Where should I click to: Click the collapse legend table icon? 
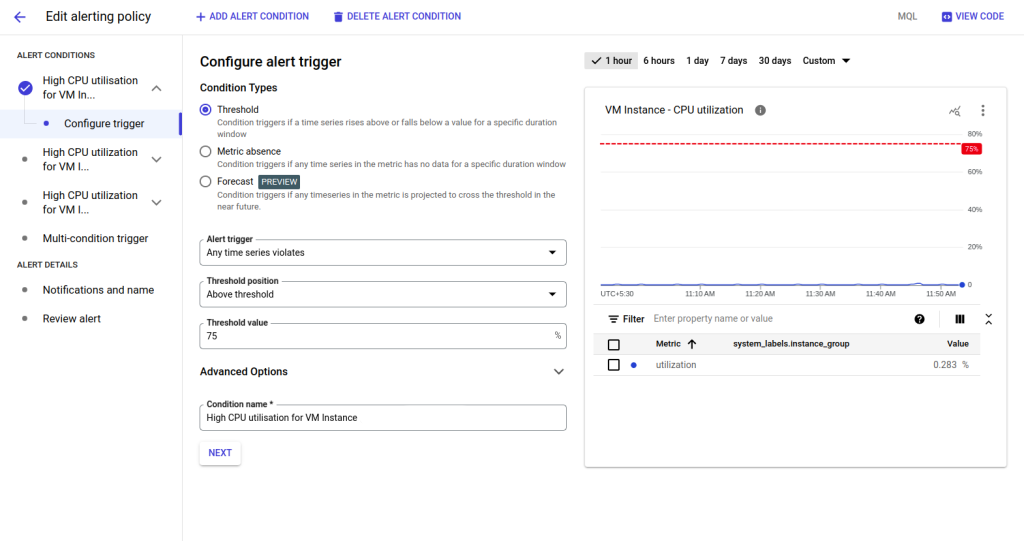(x=988, y=319)
